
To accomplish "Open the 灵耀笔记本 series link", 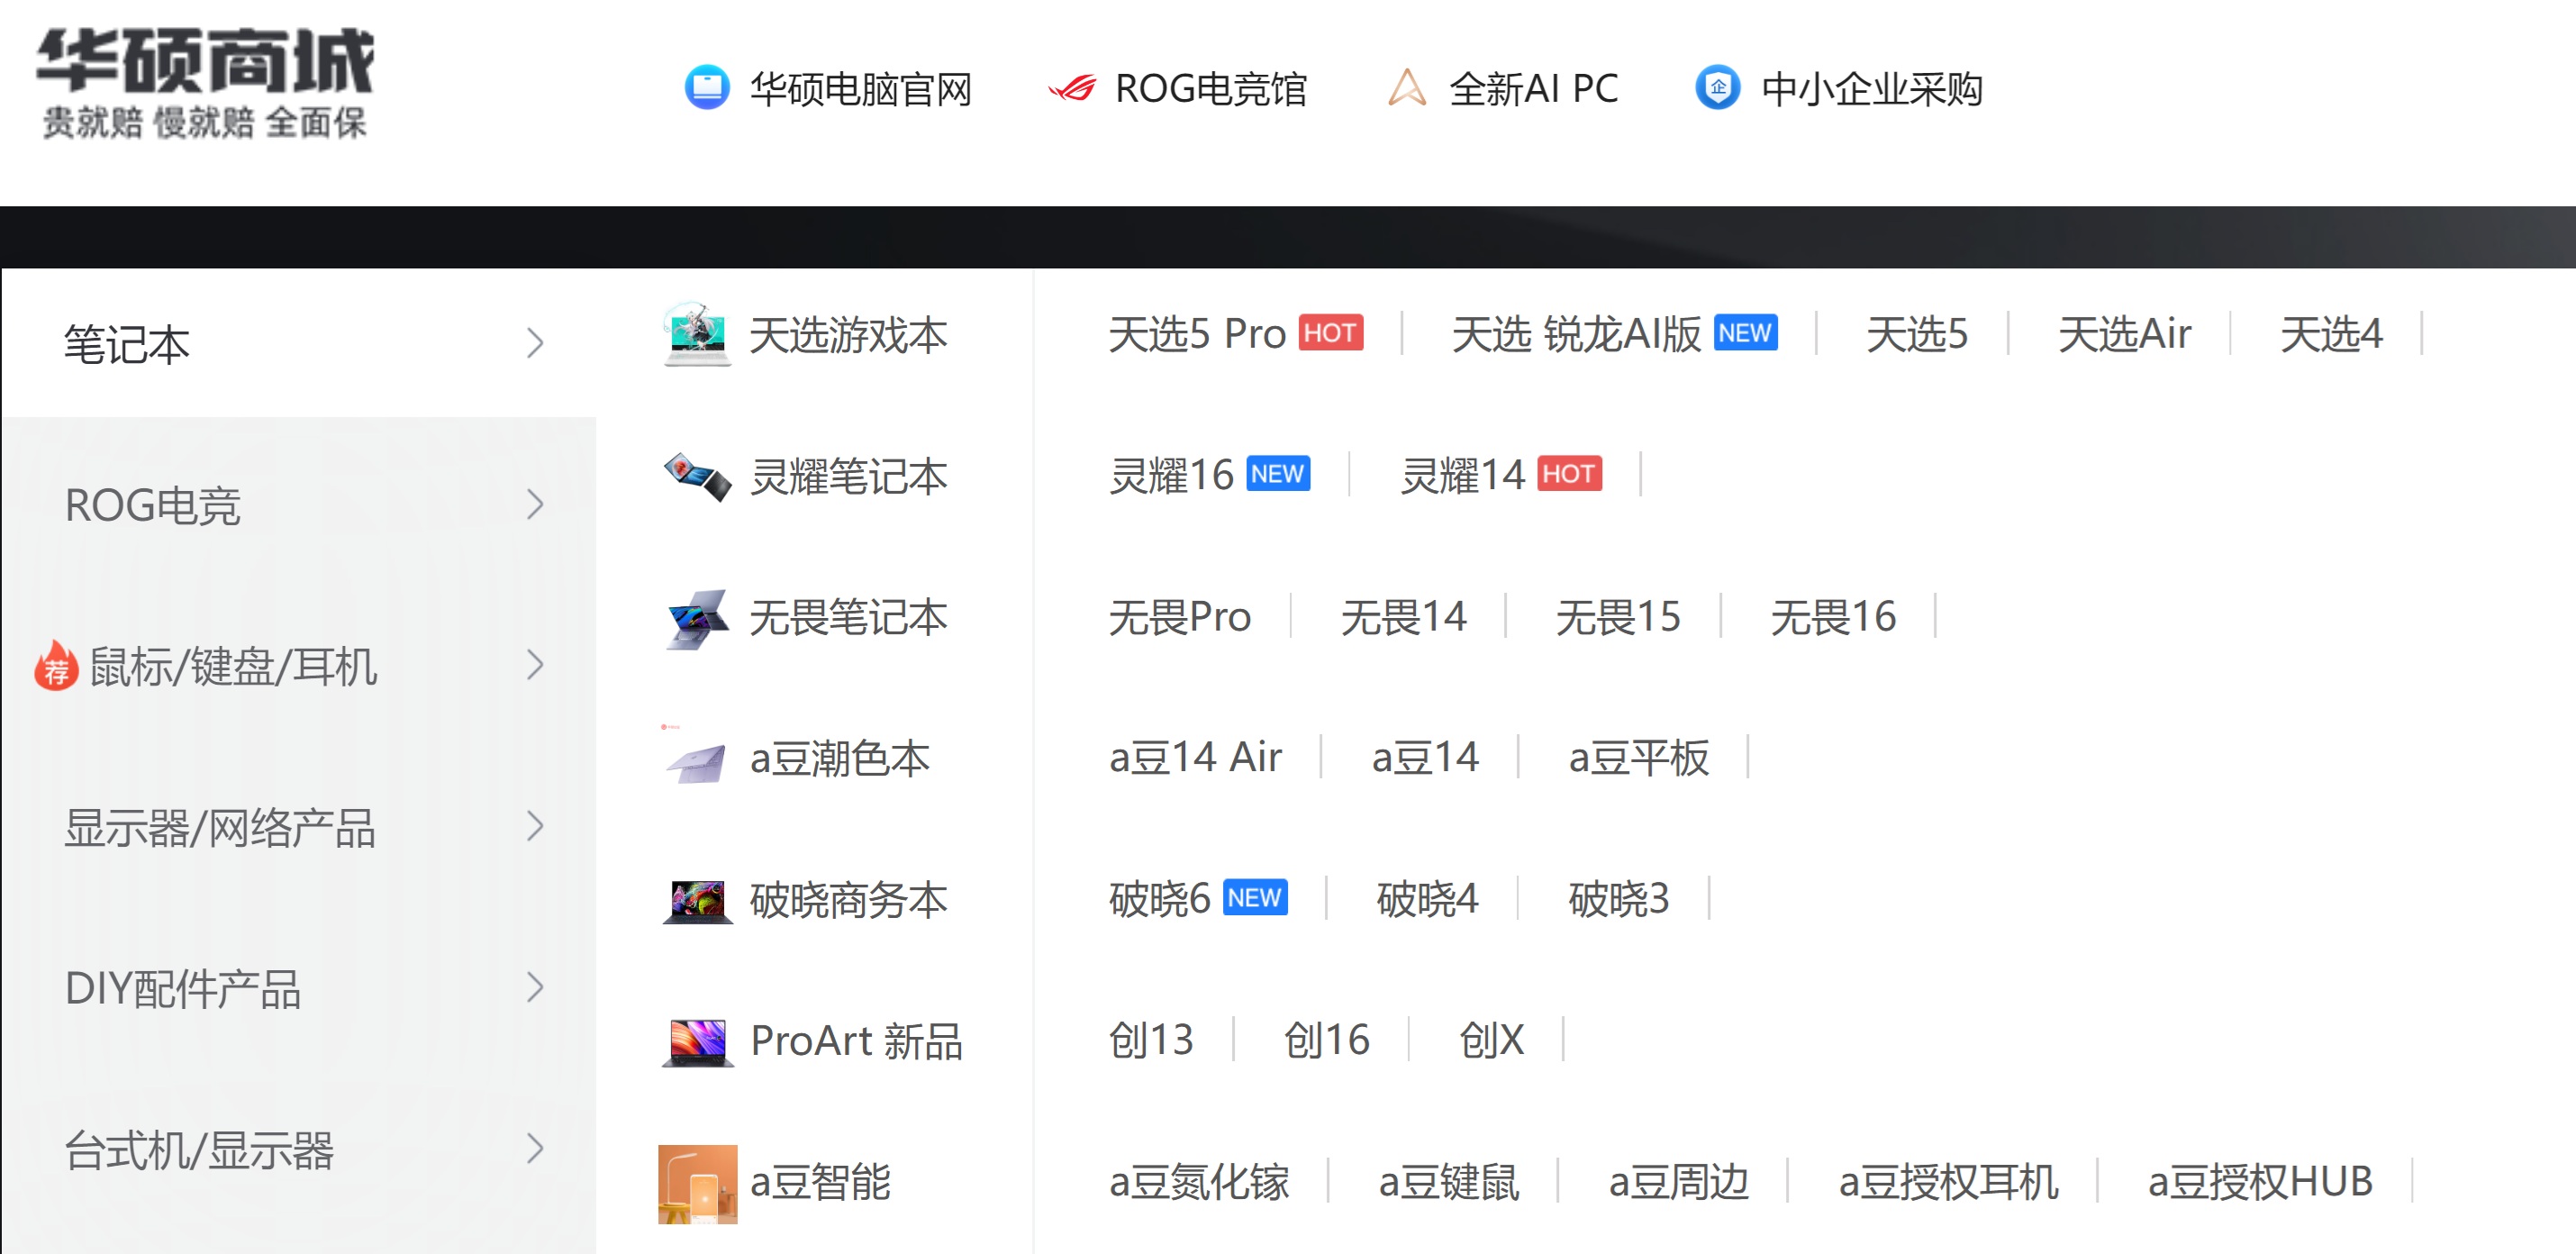I will (x=848, y=476).
